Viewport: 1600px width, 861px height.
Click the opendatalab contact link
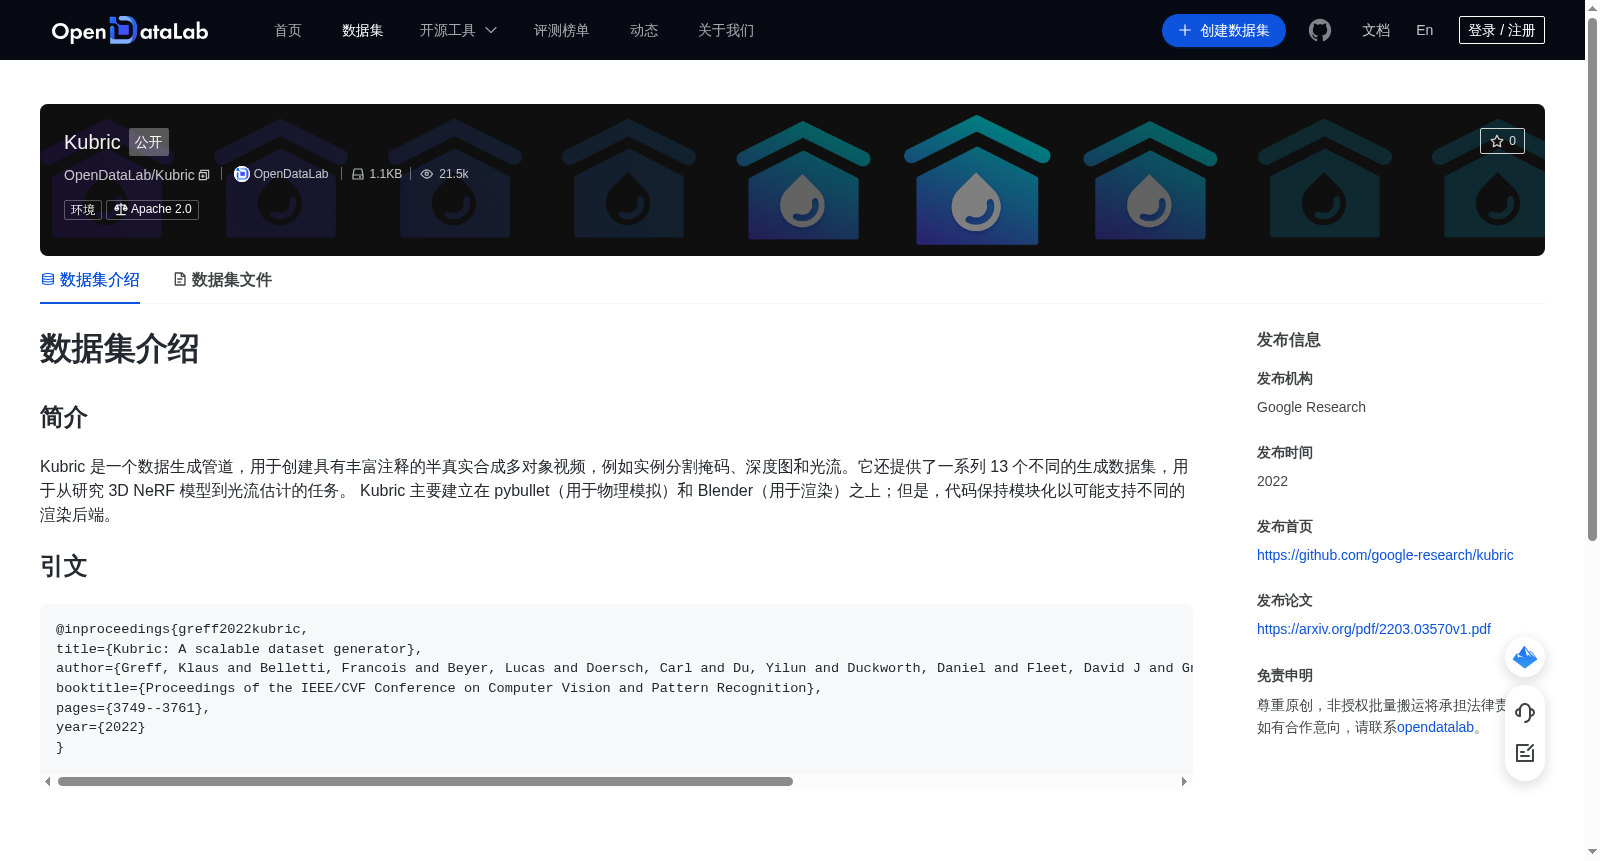1435,727
